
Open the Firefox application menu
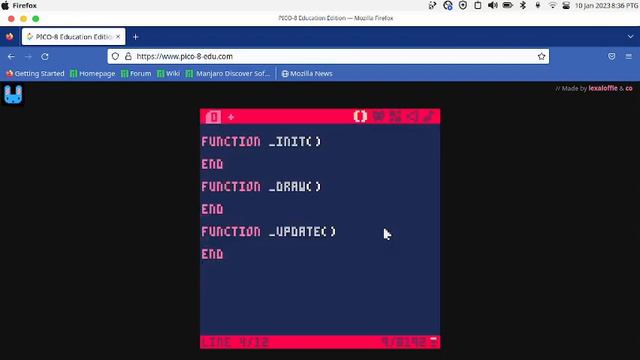(x=24, y=5)
